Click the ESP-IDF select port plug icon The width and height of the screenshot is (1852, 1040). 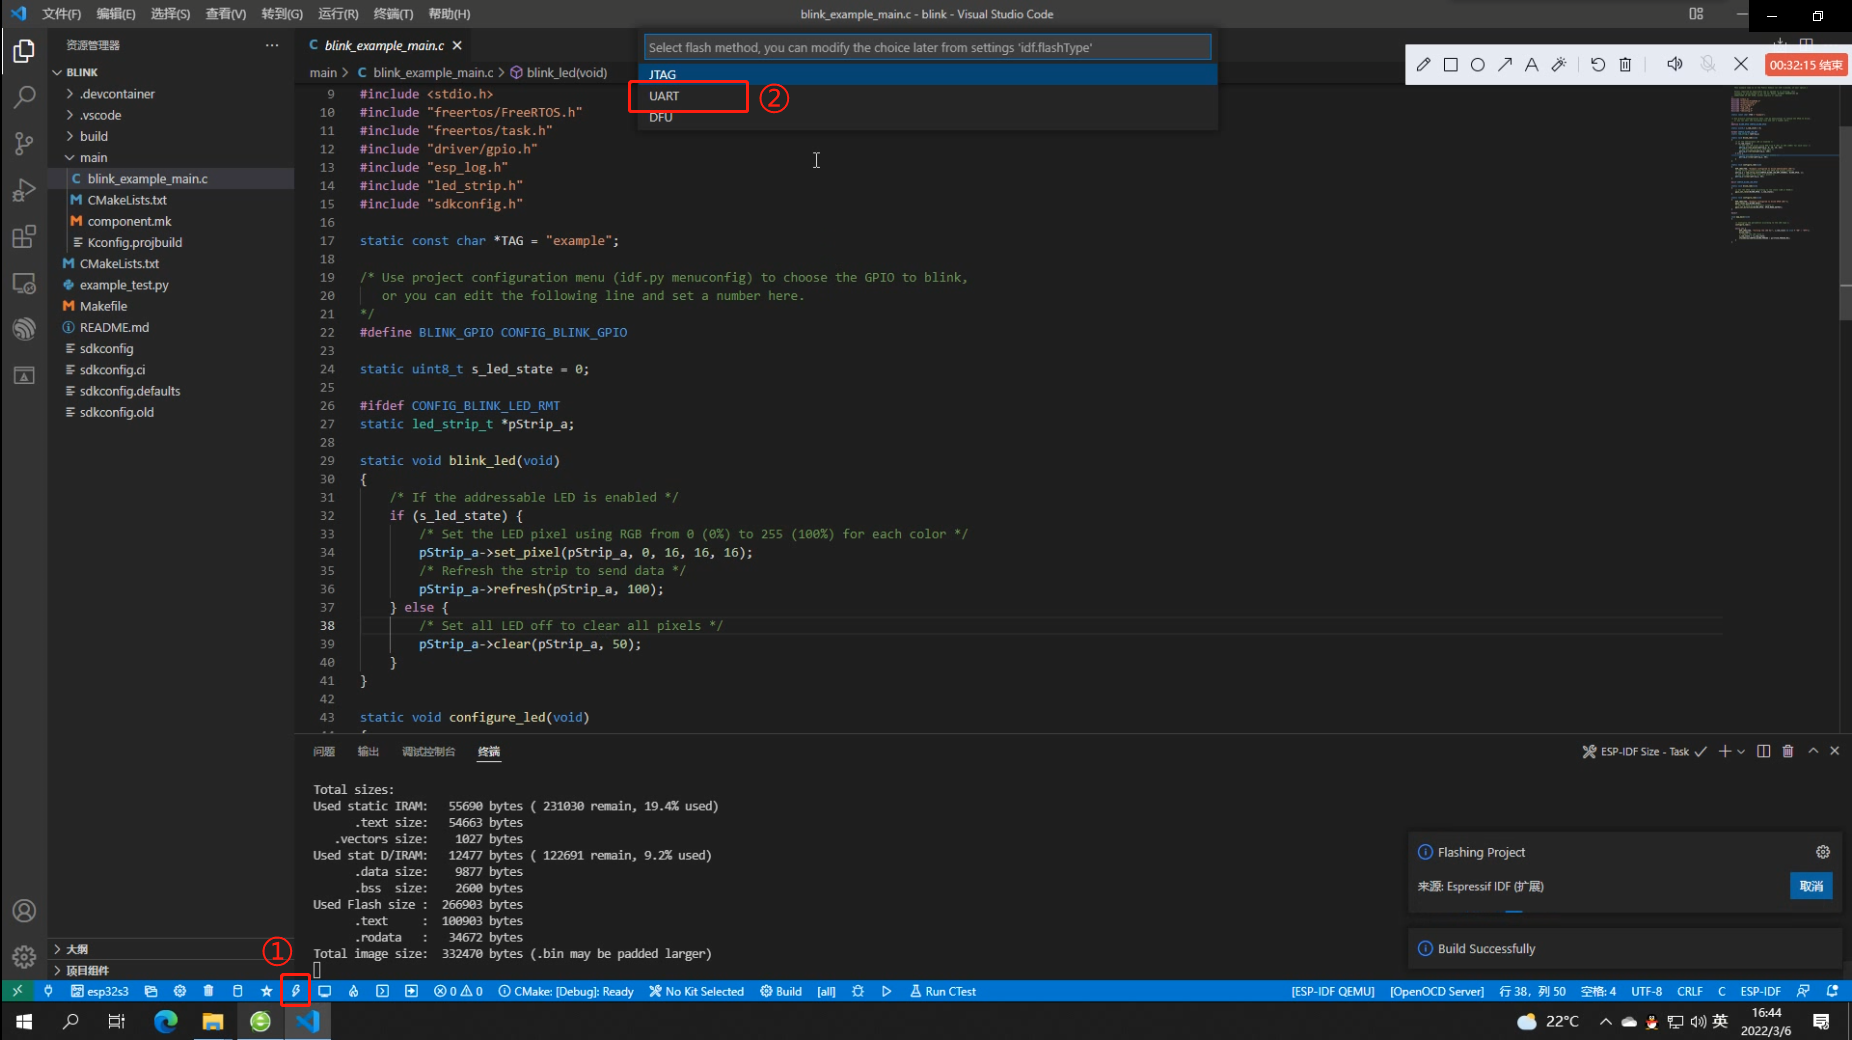[48, 991]
